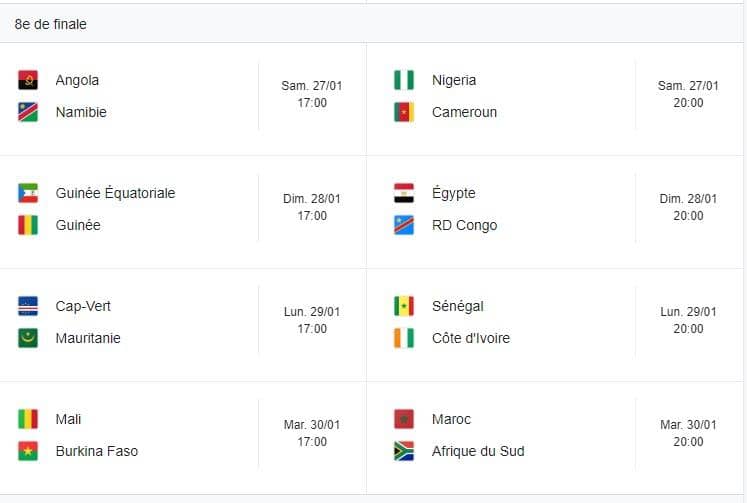
Task: Select the Burkina Faso flag icon
Action: point(28,451)
